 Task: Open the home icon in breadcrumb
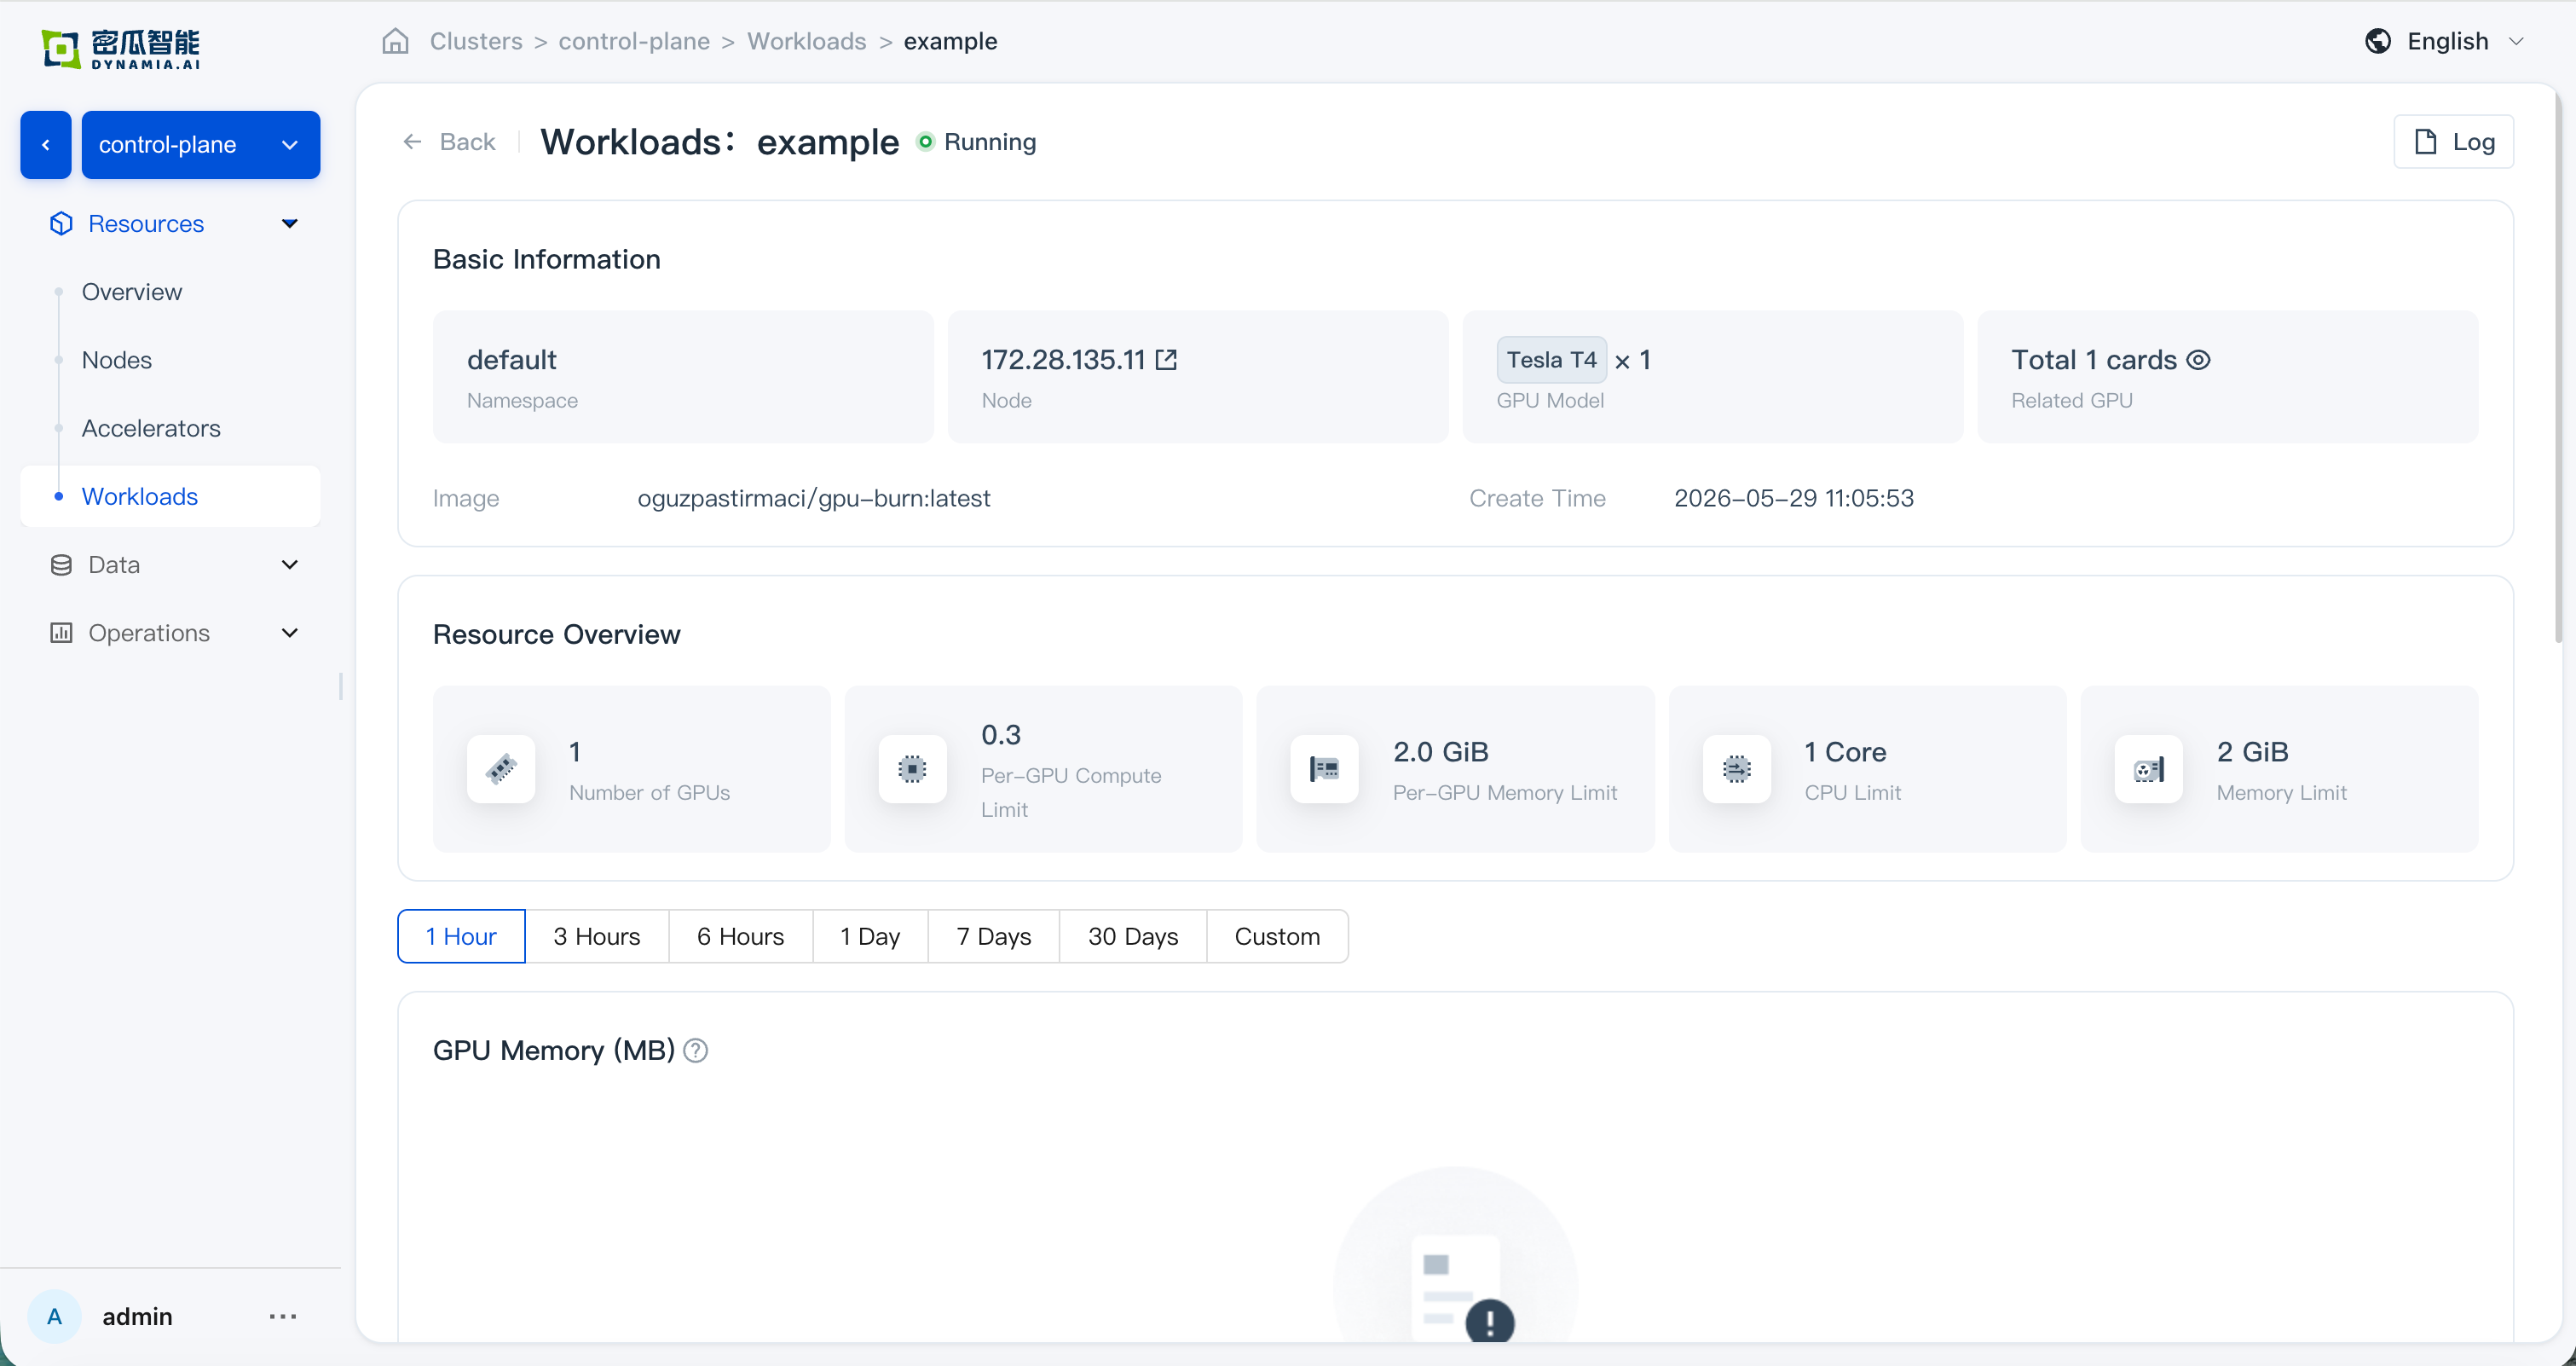coord(396,41)
